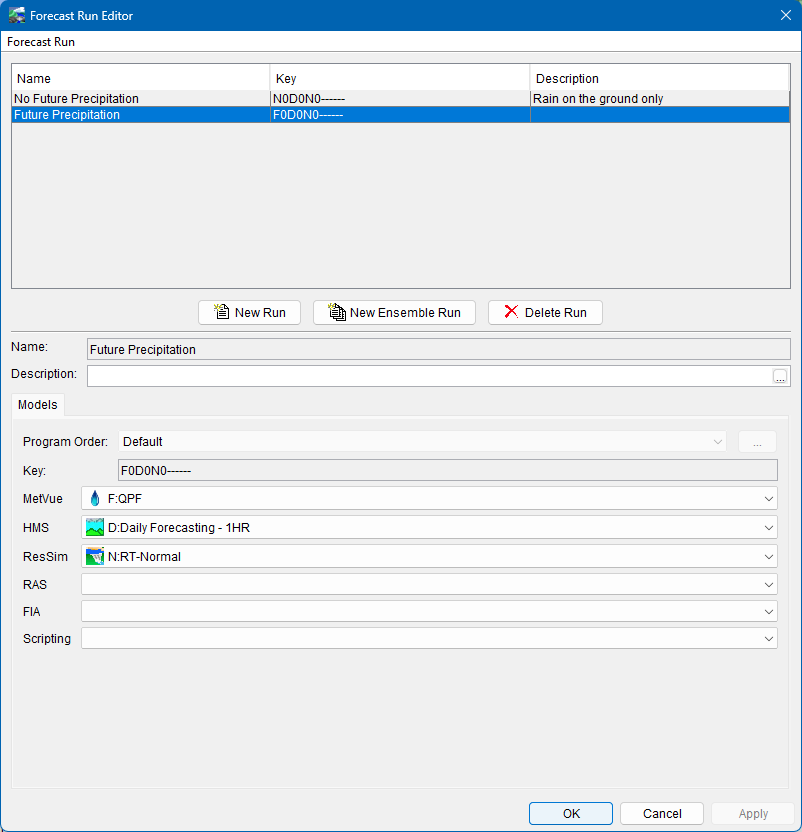
Task: Open the Description ellipsis editor button
Action: click(780, 376)
